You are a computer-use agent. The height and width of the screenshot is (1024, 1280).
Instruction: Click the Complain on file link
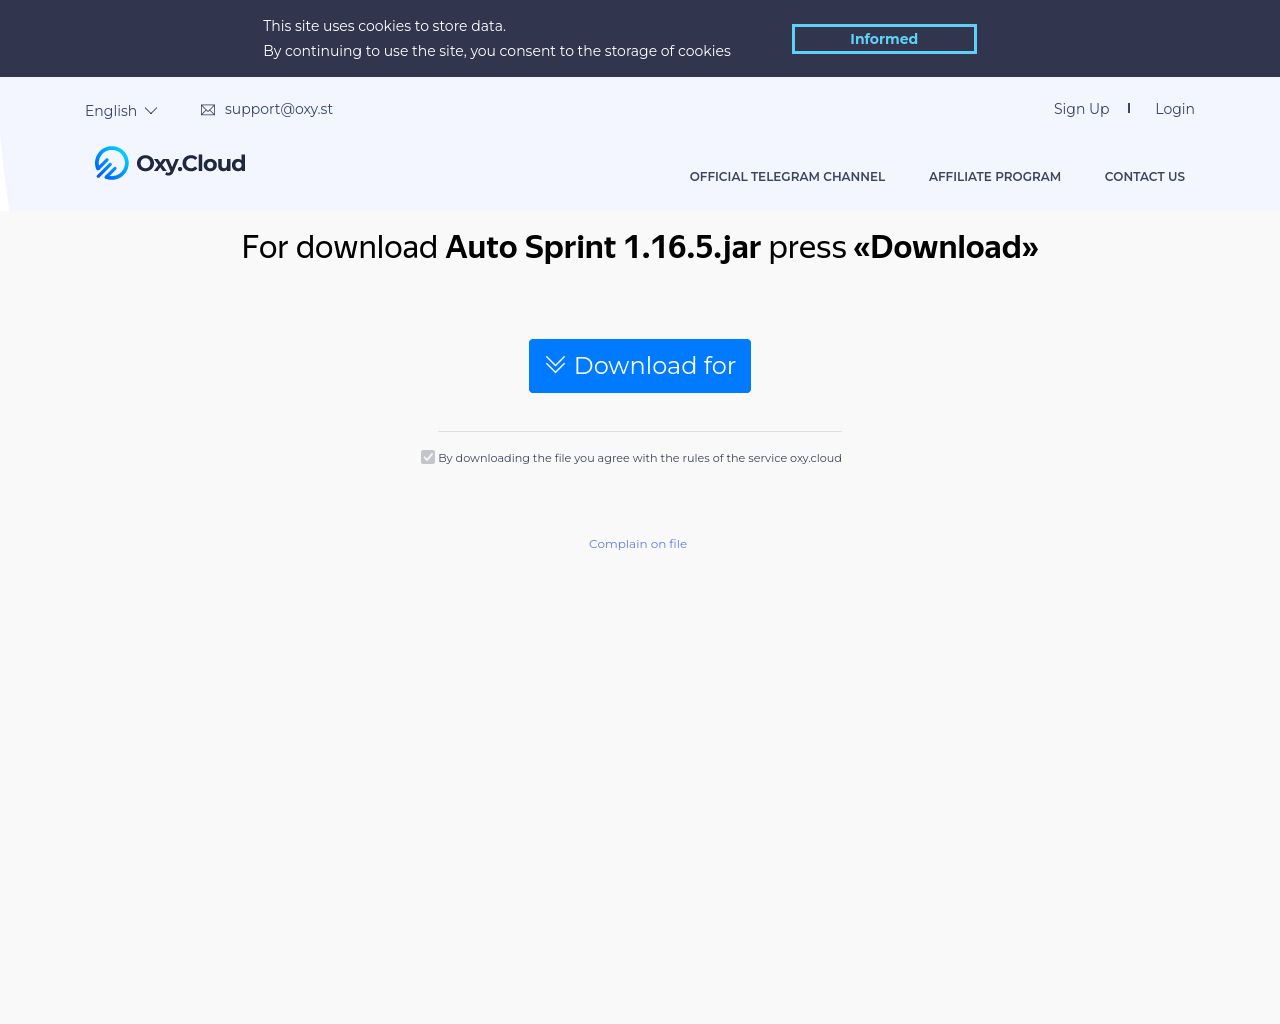pos(638,544)
